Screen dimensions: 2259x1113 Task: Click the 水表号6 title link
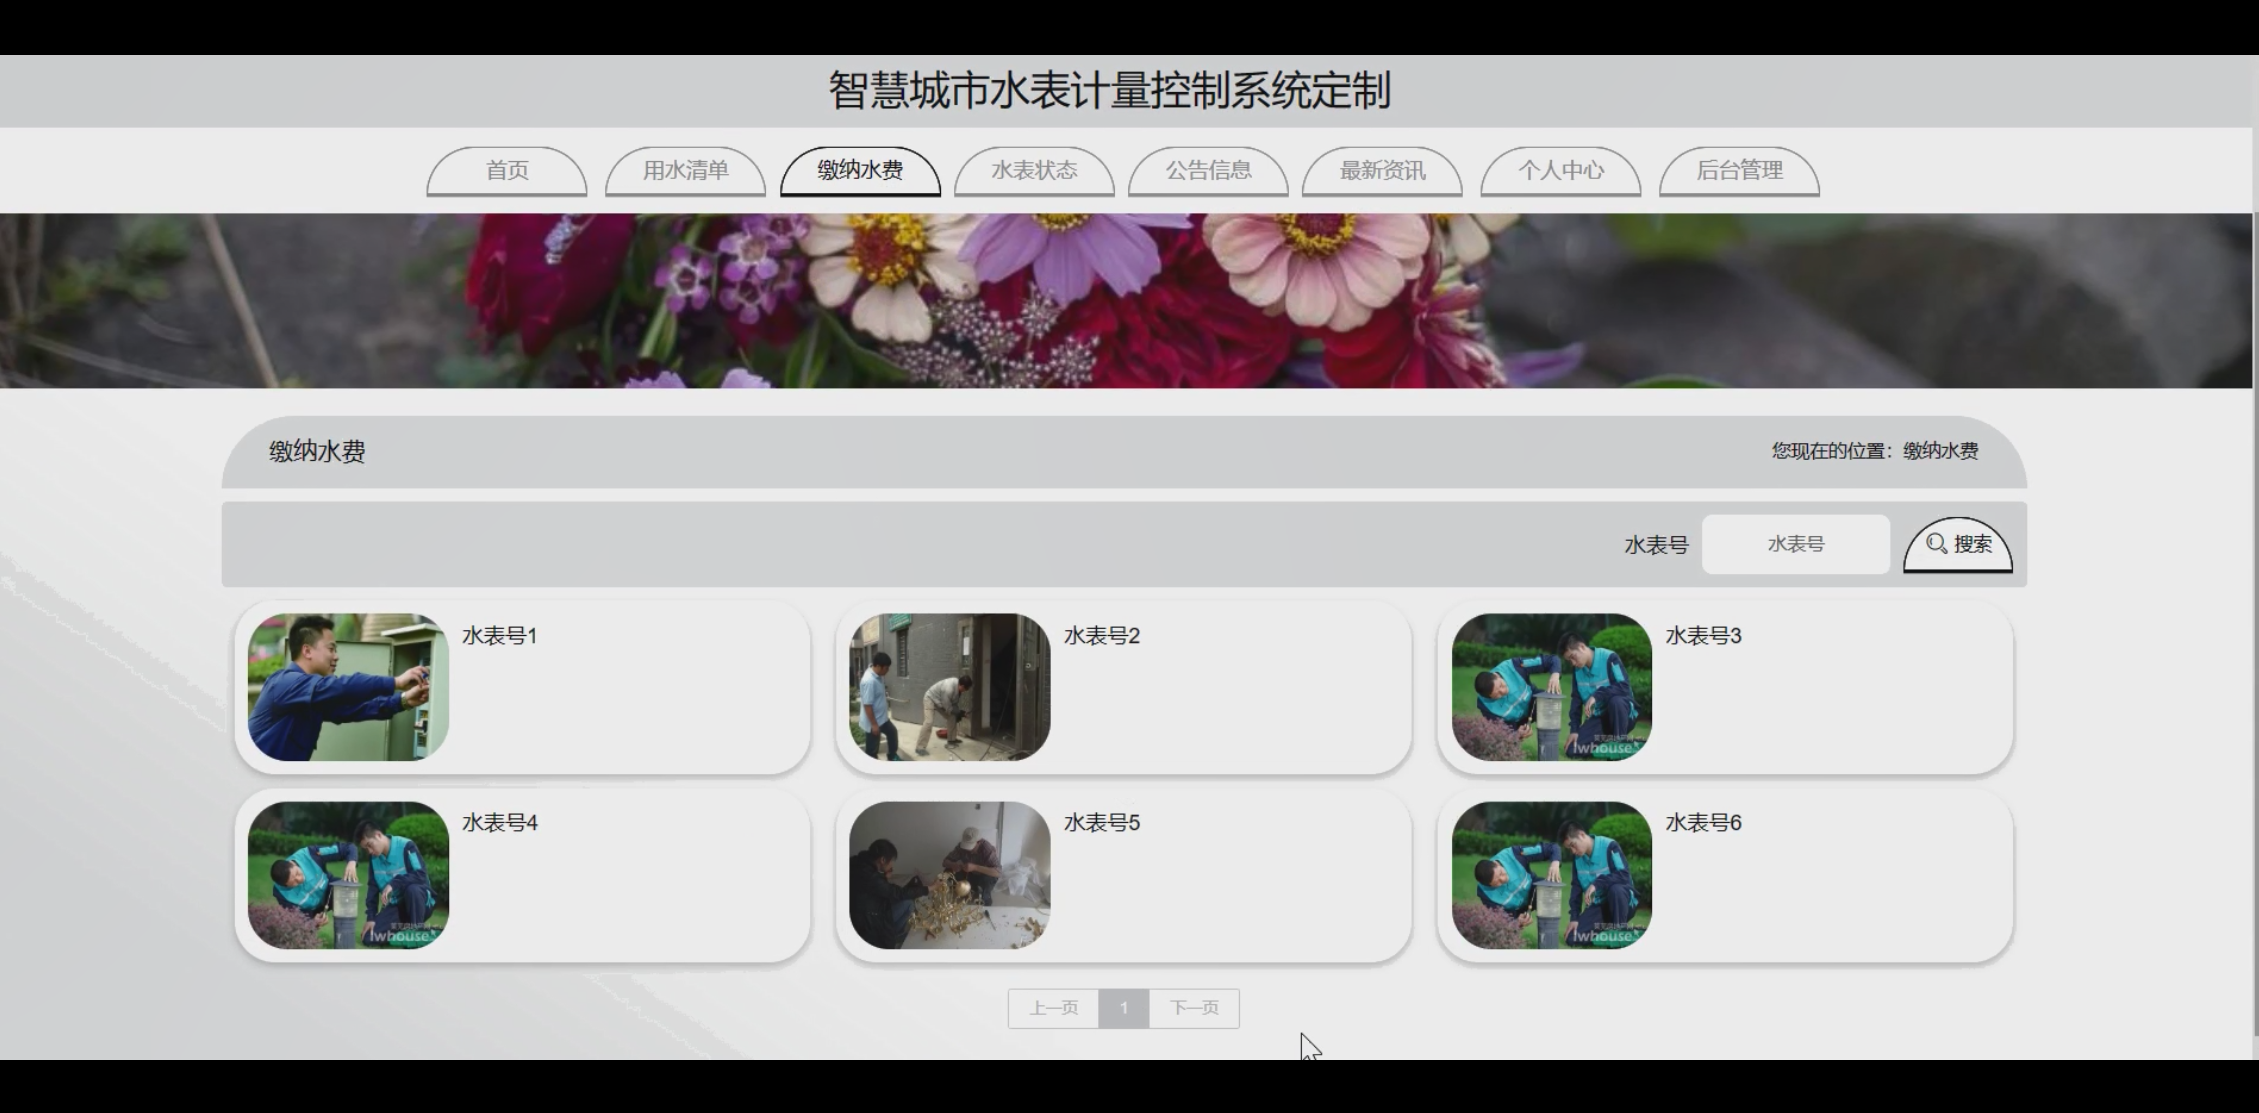1703,823
